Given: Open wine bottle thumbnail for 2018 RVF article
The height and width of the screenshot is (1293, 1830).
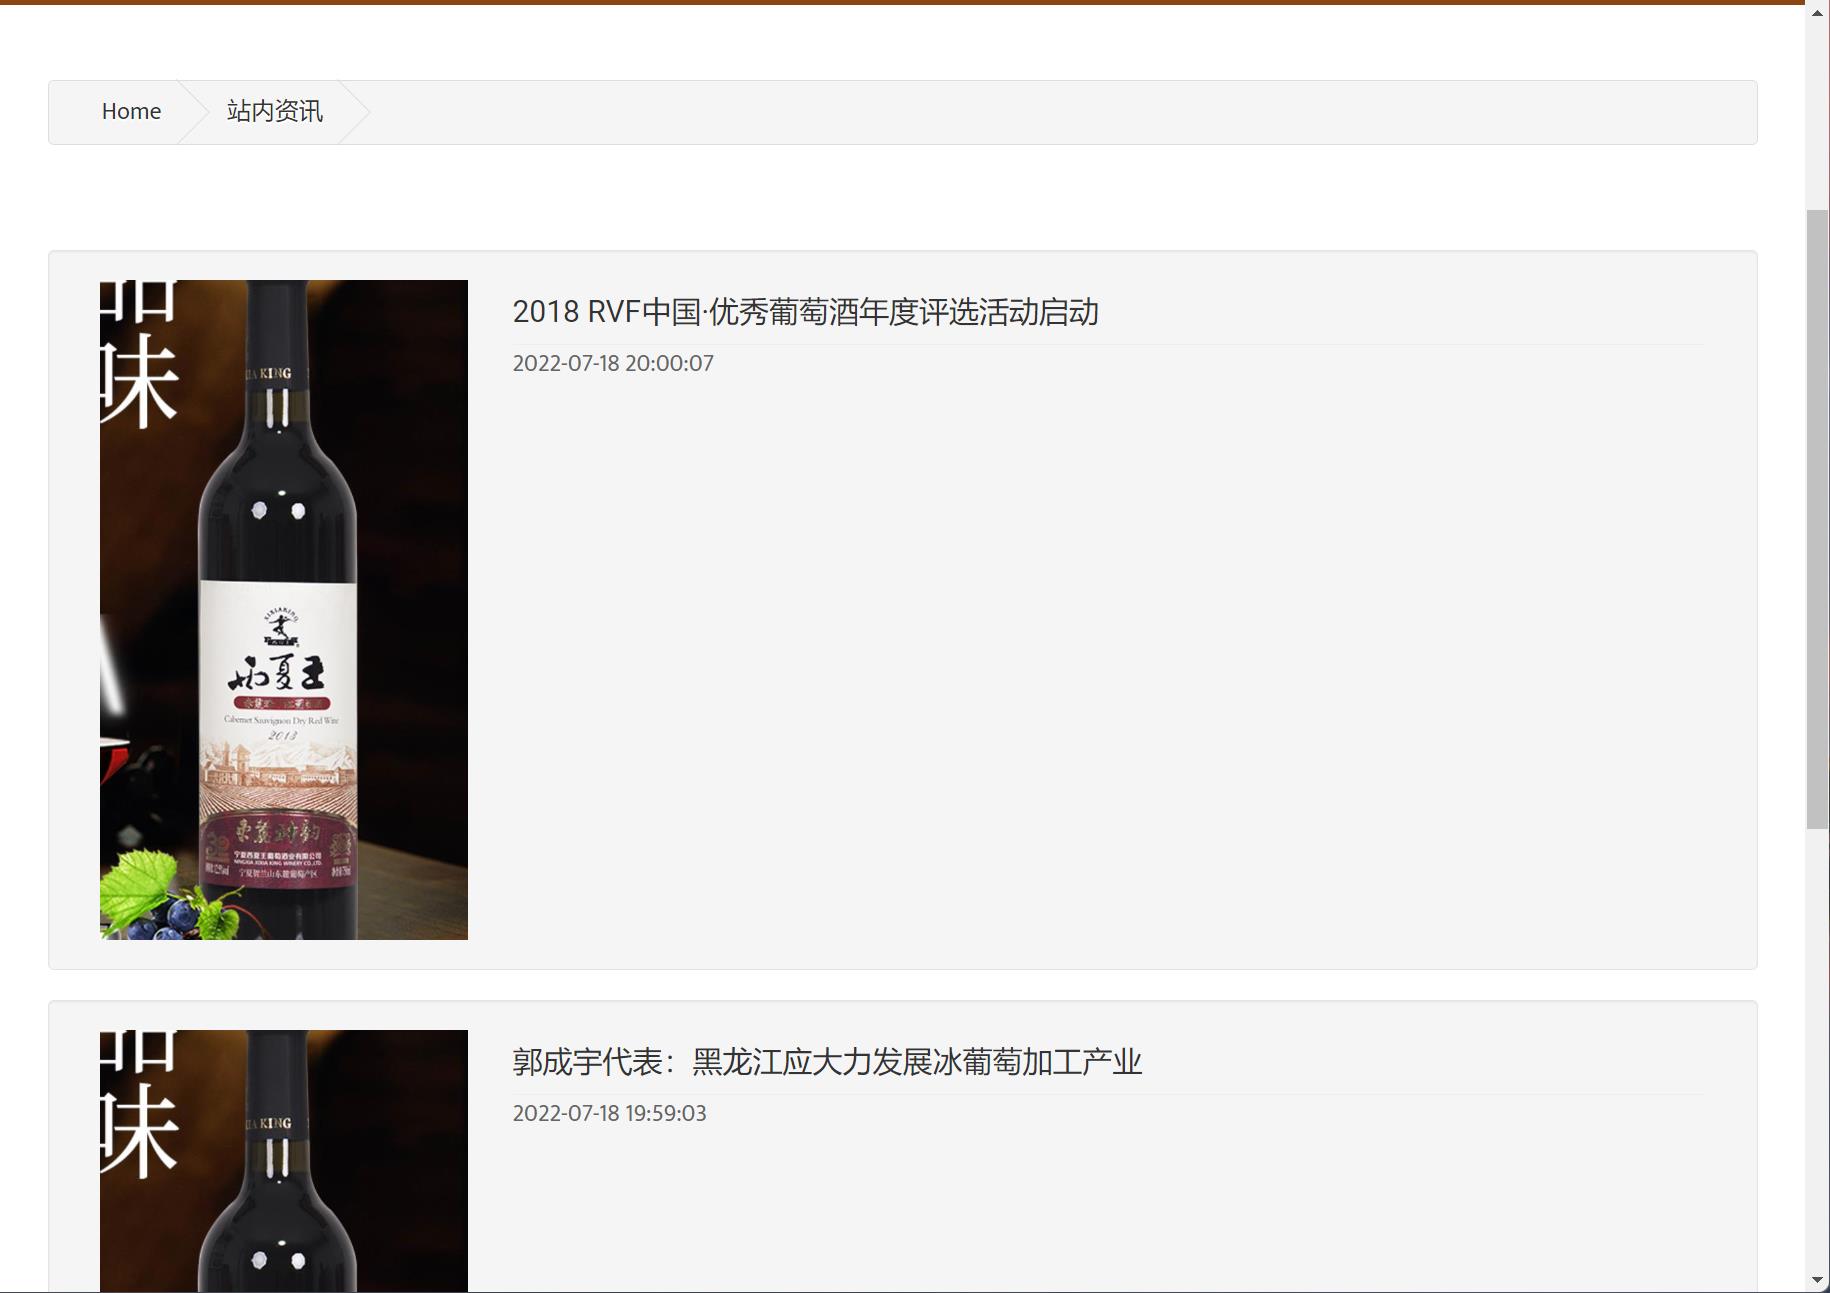Looking at the screenshot, I should [284, 610].
